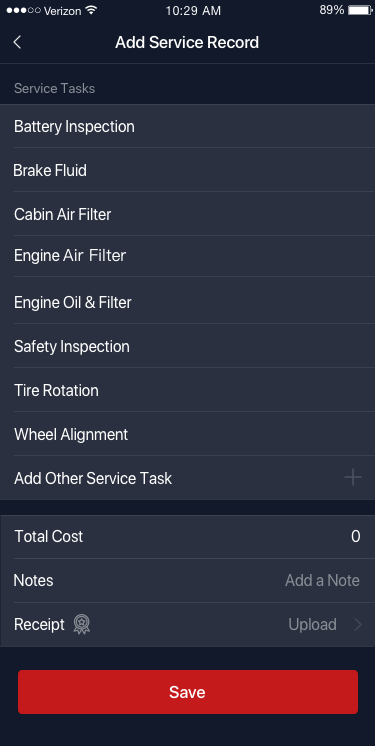Tap the Add a Note field
Screen dimensions: 375x746
tap(322, 580)
